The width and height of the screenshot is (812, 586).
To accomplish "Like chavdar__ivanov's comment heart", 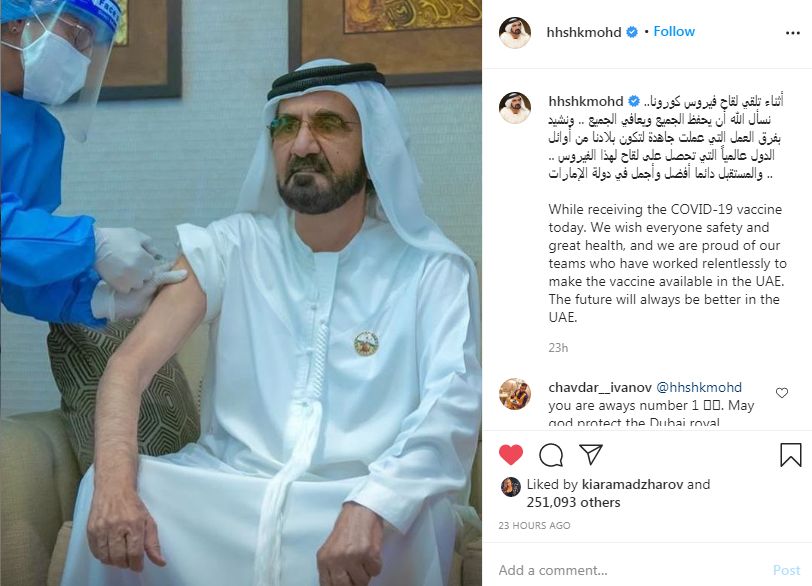I will [782, 393].
